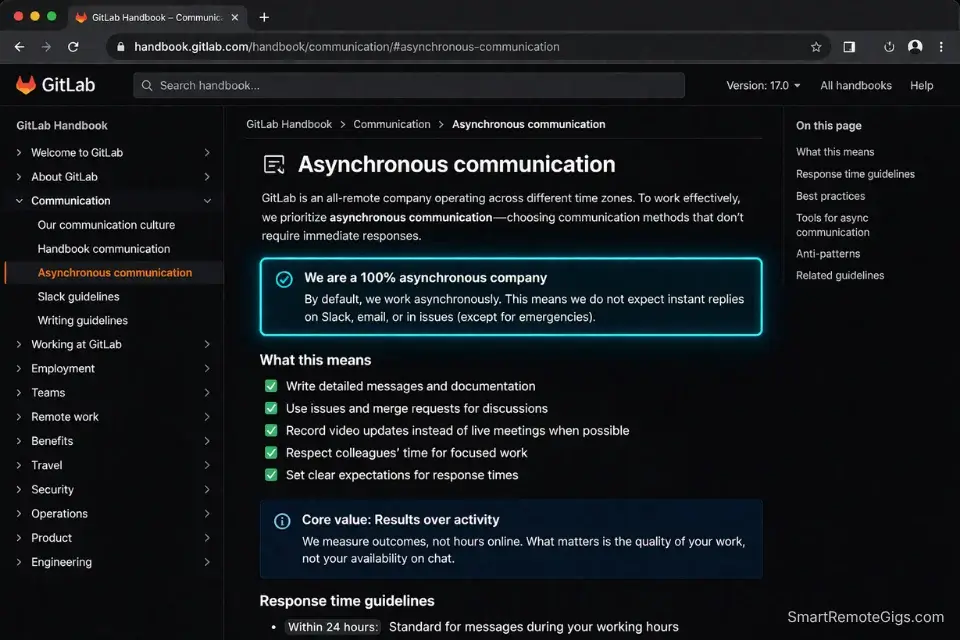Expand Welcome to GitLab left chevron
The width and height of the screenshot is (960, 640).
[19, 152]
